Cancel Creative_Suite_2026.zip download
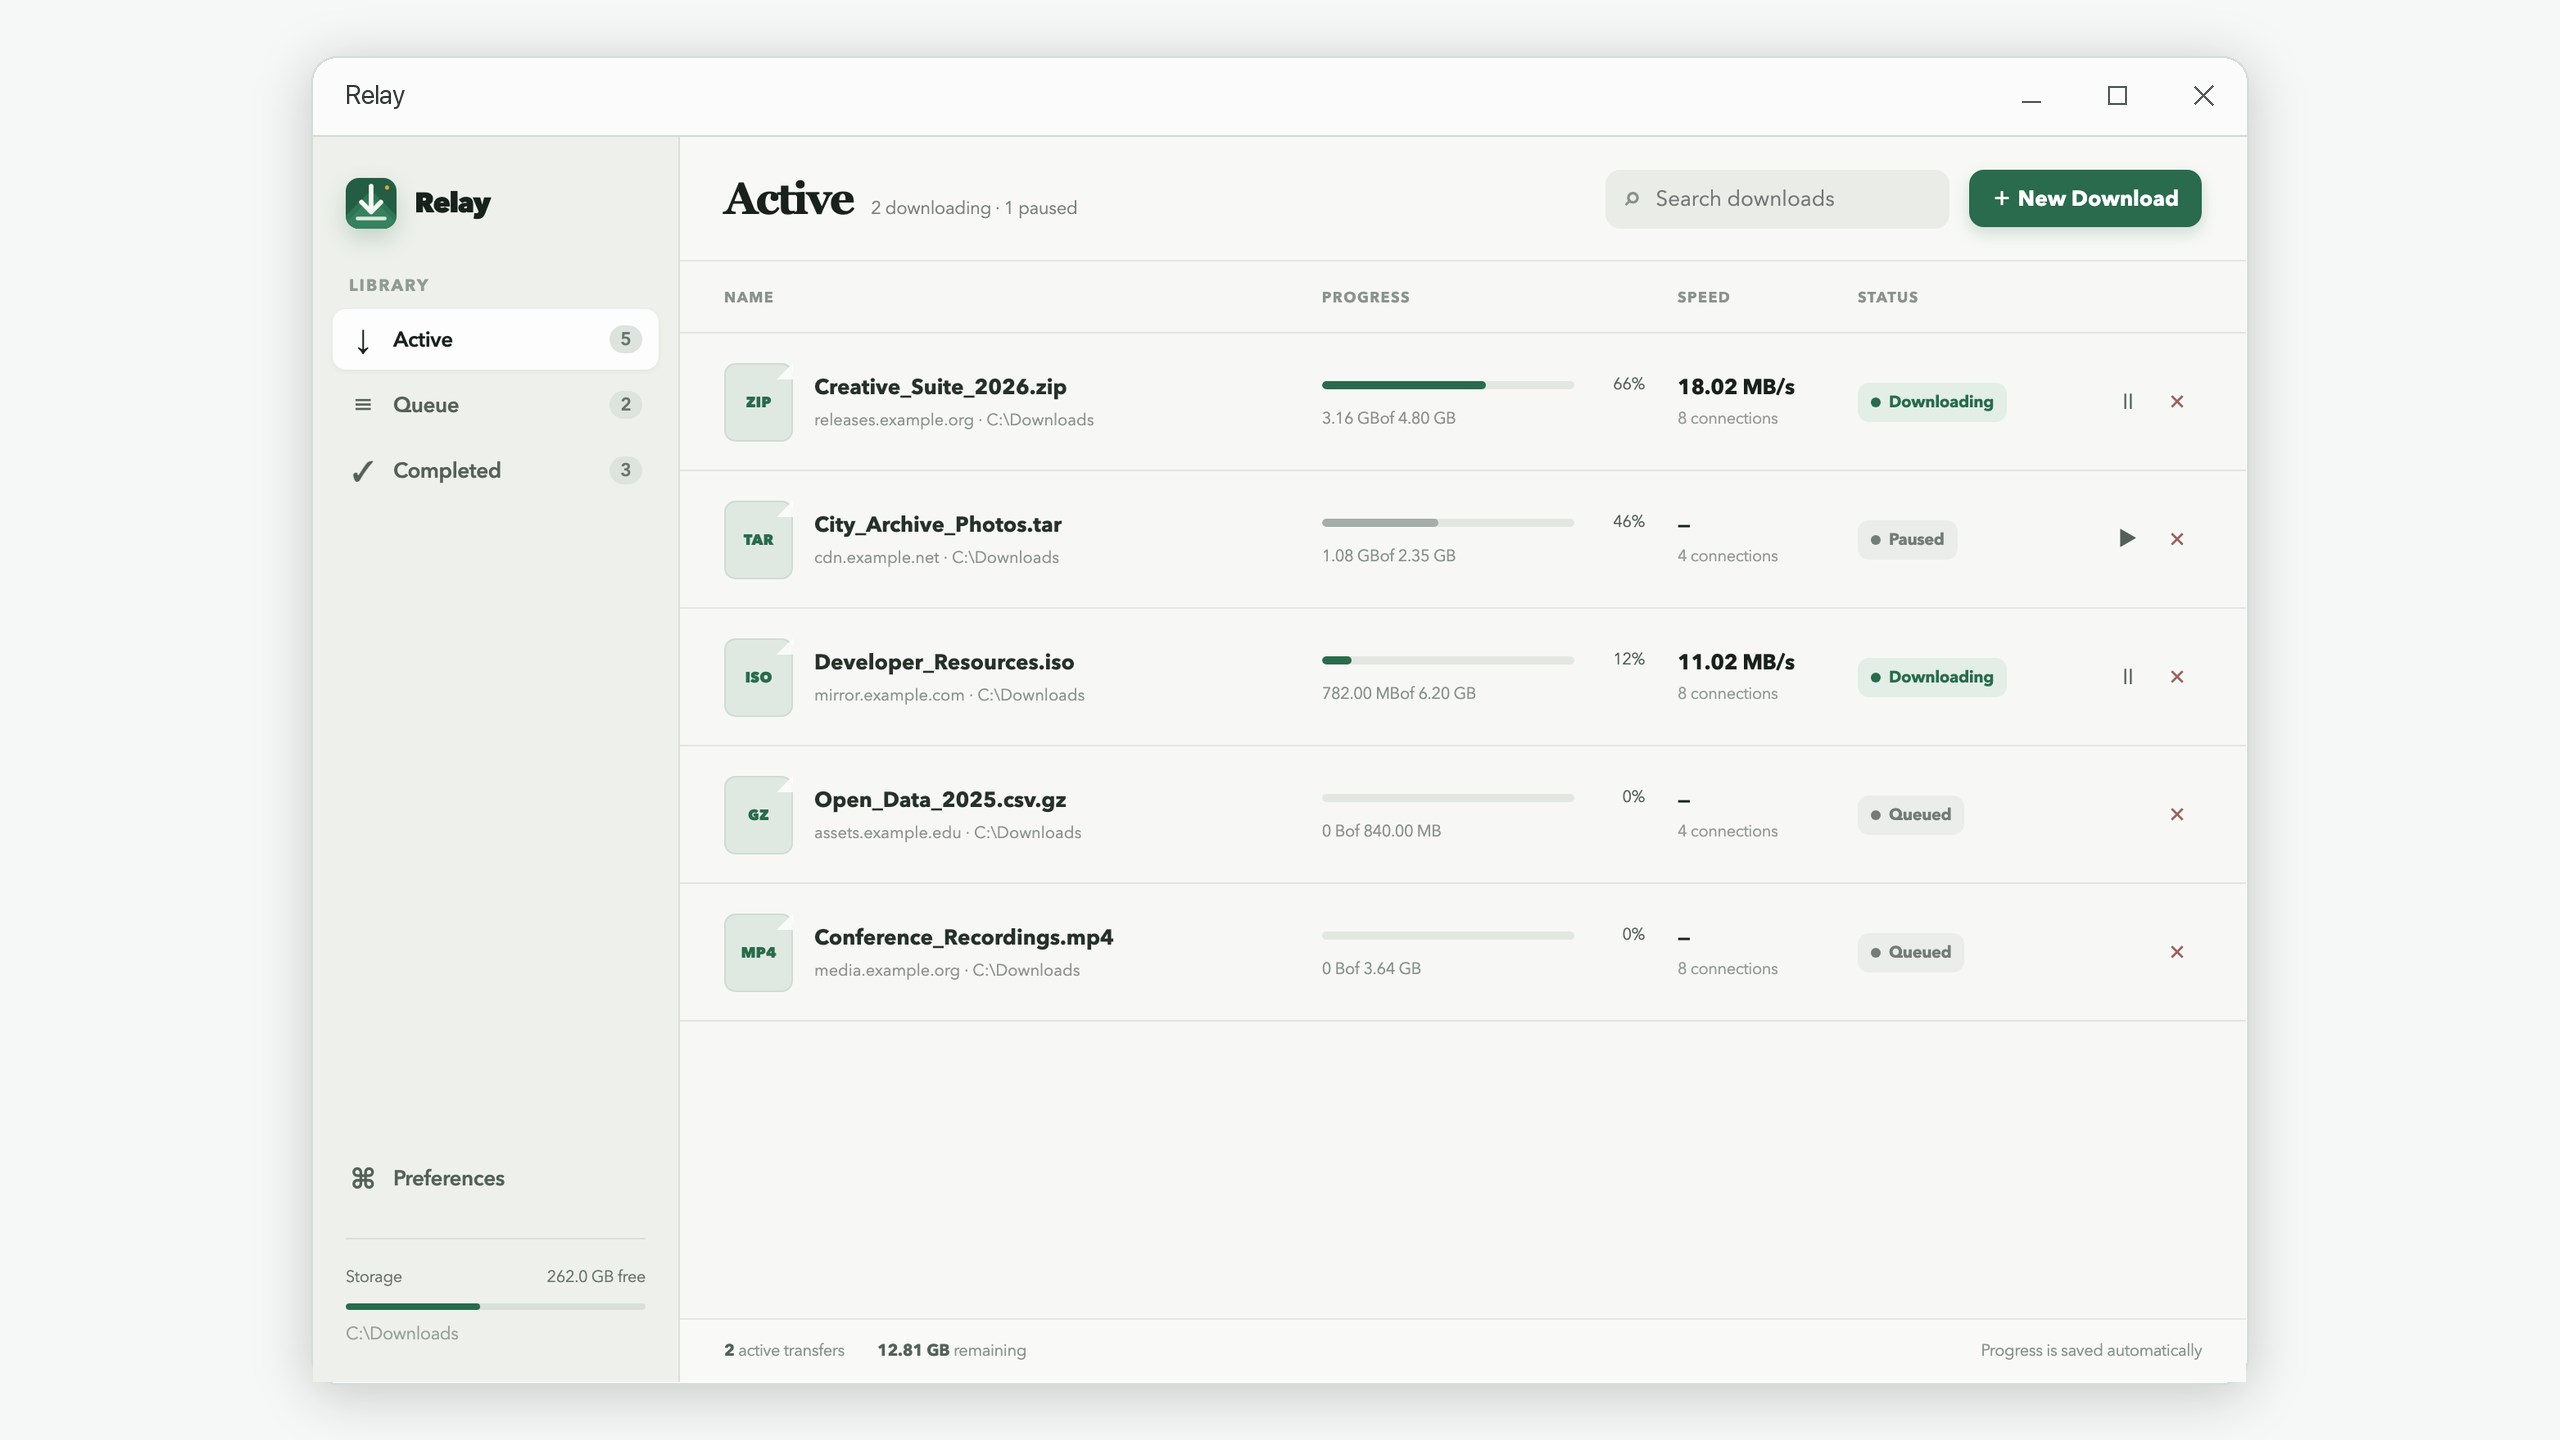This screenshot has width=2560, height=1440. pos(2177,401)
